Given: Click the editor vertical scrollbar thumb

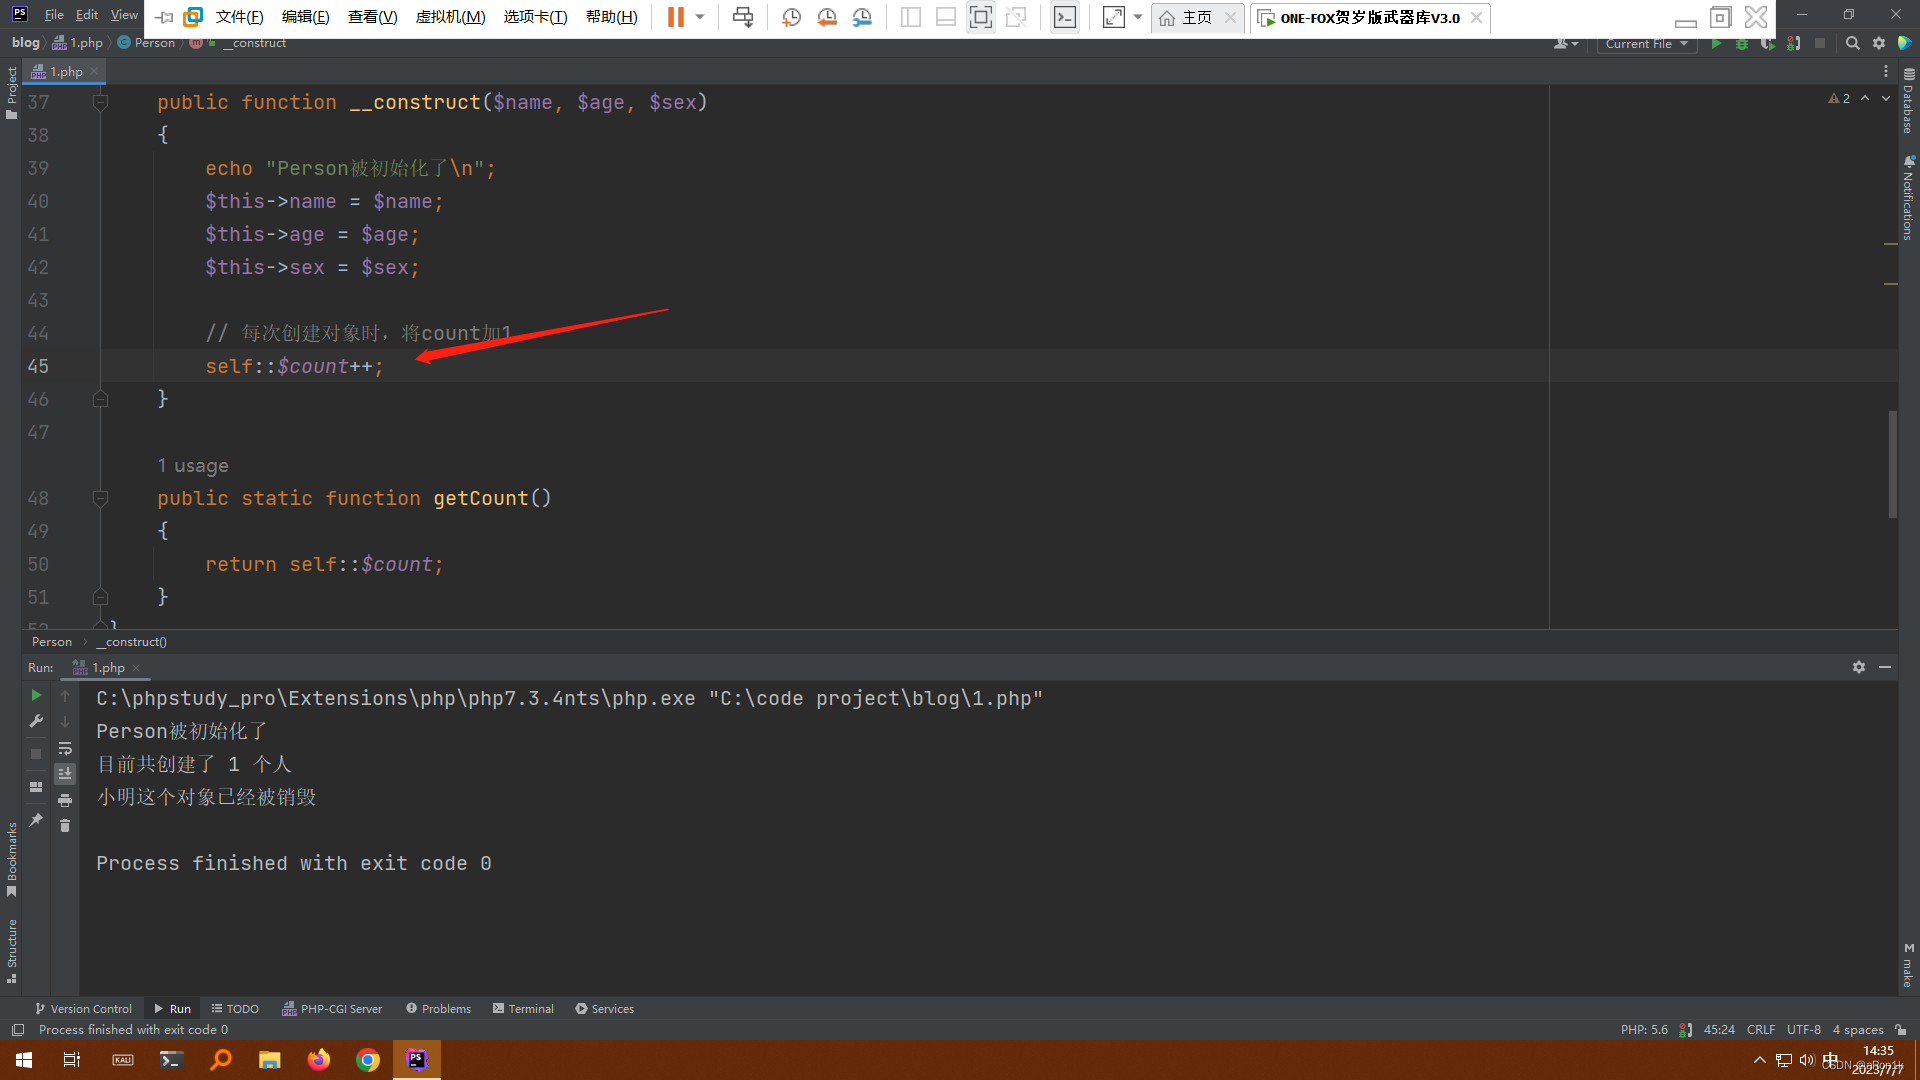Looking at the screenshot, I should coord(1892,465).
